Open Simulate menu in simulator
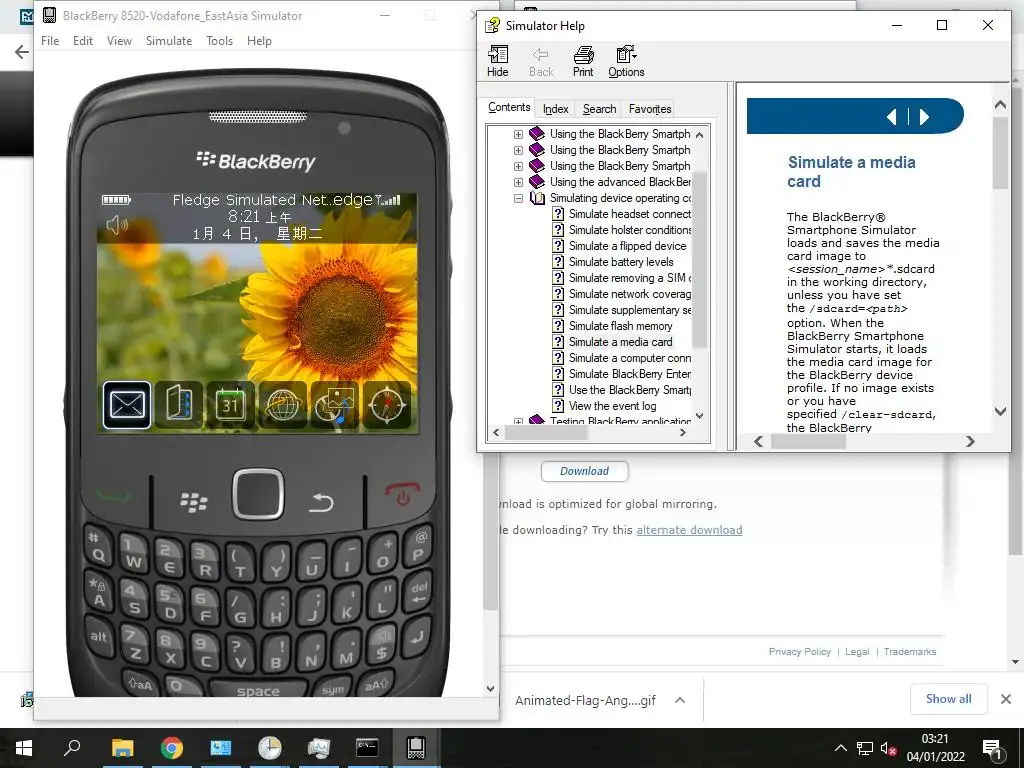Screen dimensions: 1024x768 click(169, 40)
